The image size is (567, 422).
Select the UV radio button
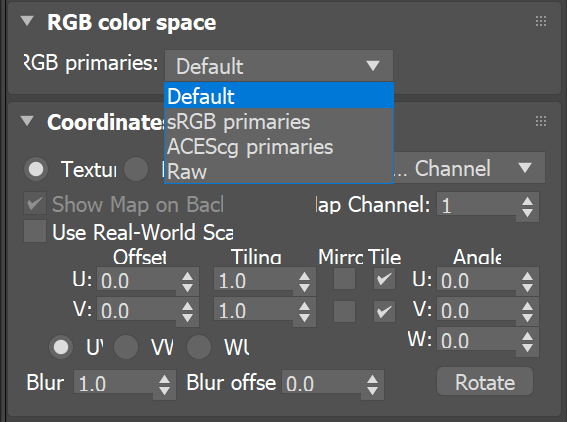pyautogui.click(x=61, y=347)
